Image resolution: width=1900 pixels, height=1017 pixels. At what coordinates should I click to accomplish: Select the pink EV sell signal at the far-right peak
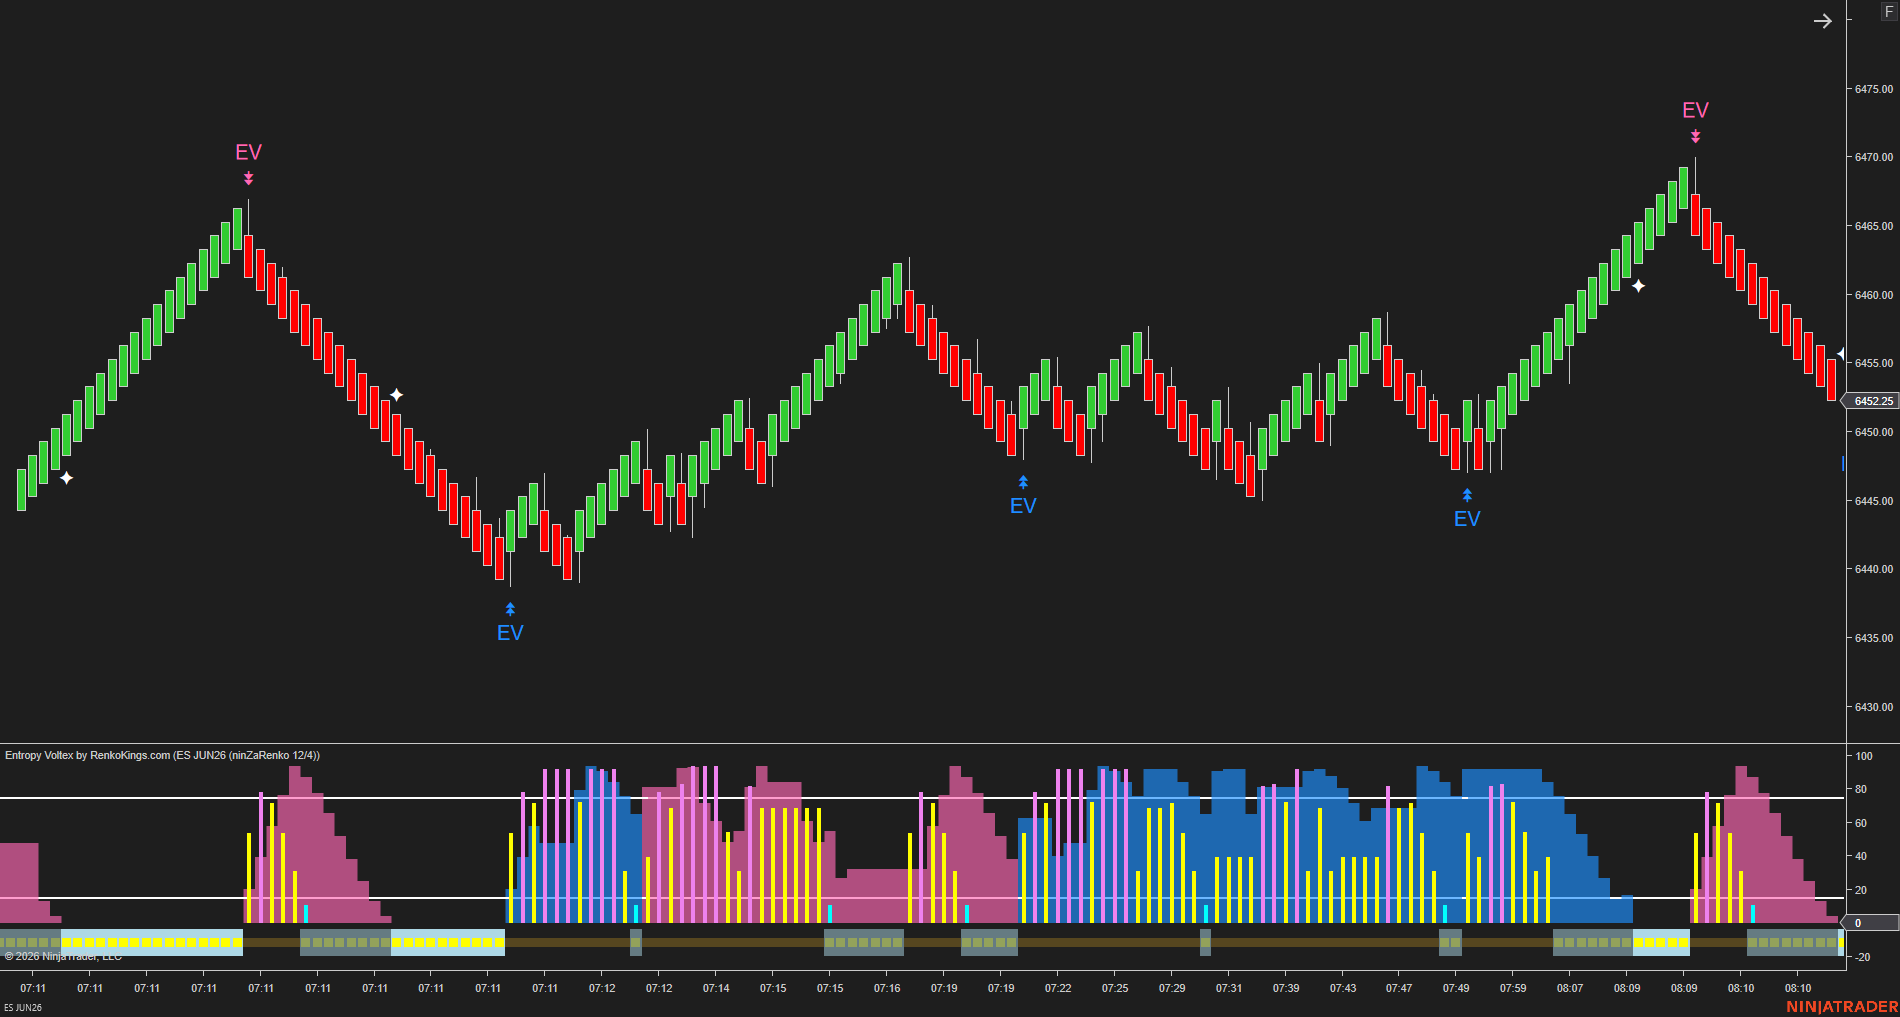[x=1695, y=111]
